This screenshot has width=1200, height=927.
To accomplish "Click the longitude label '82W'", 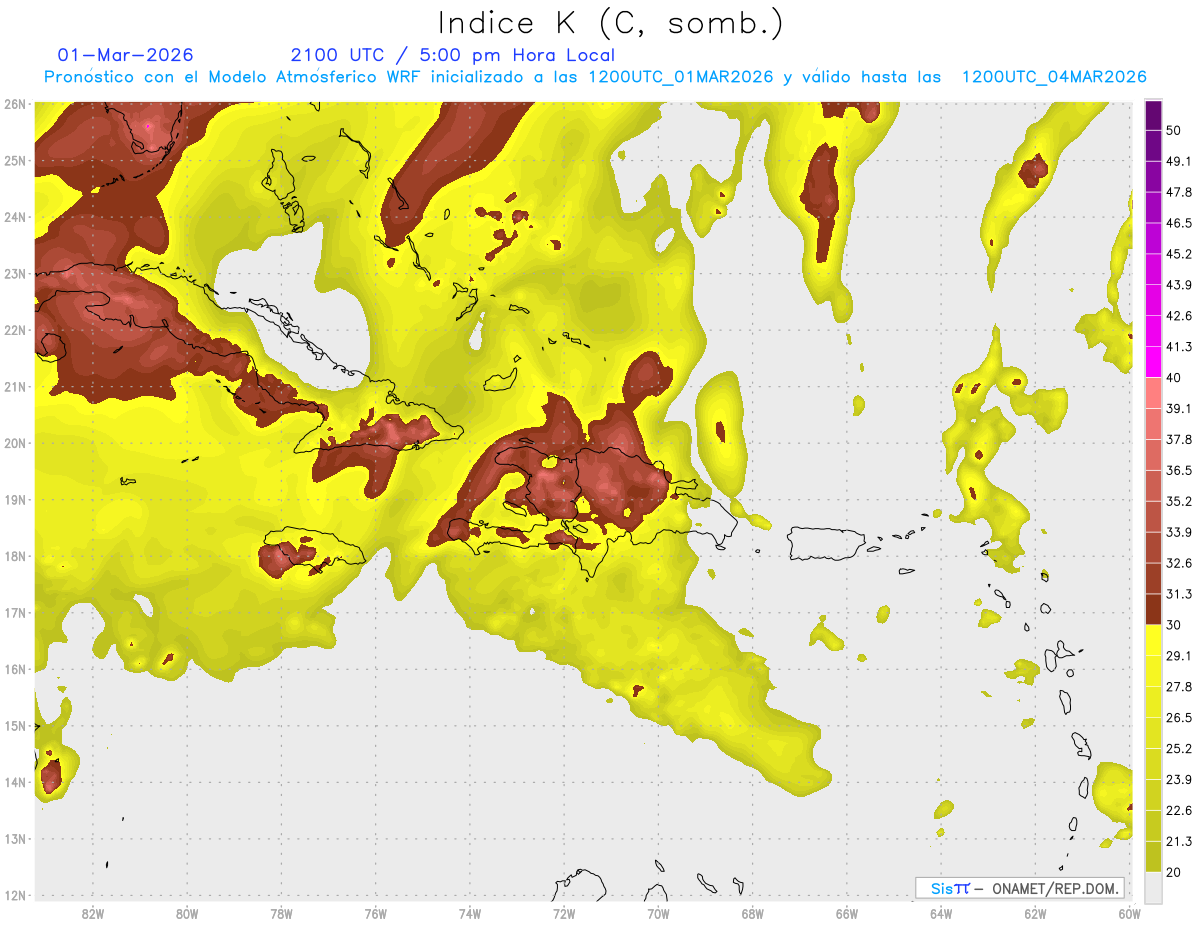I will pyautogui.click(x=92, y=914).
